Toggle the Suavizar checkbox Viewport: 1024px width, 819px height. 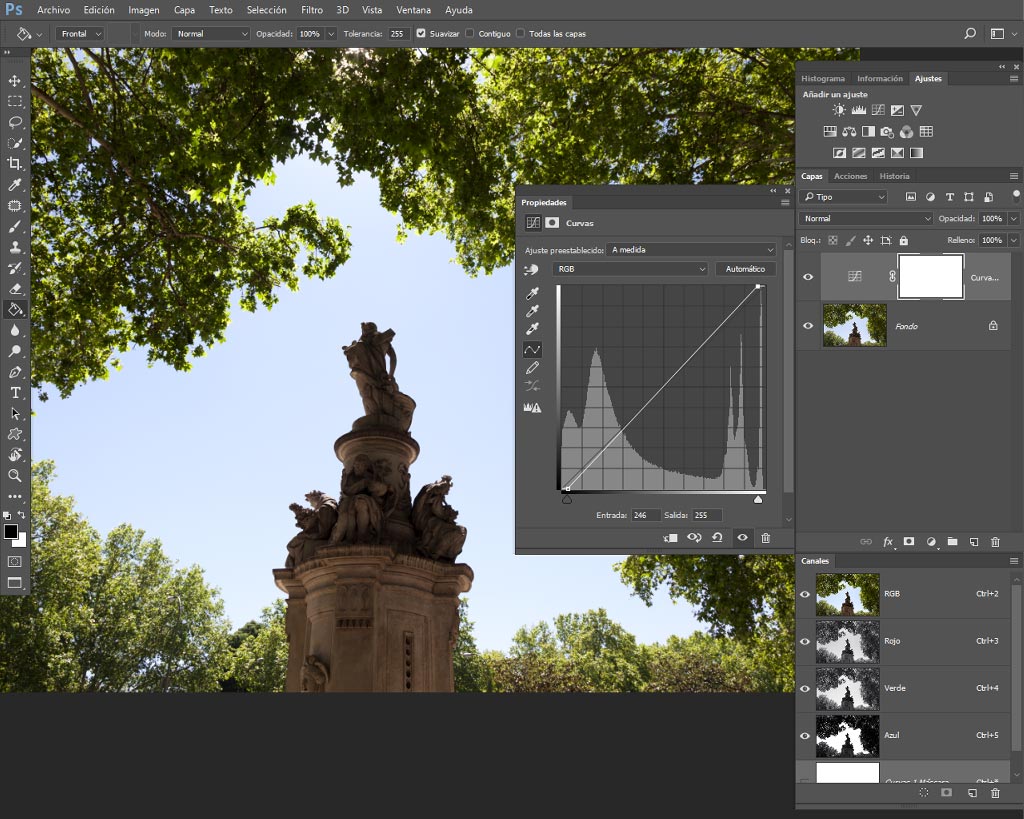click(421, 33)
